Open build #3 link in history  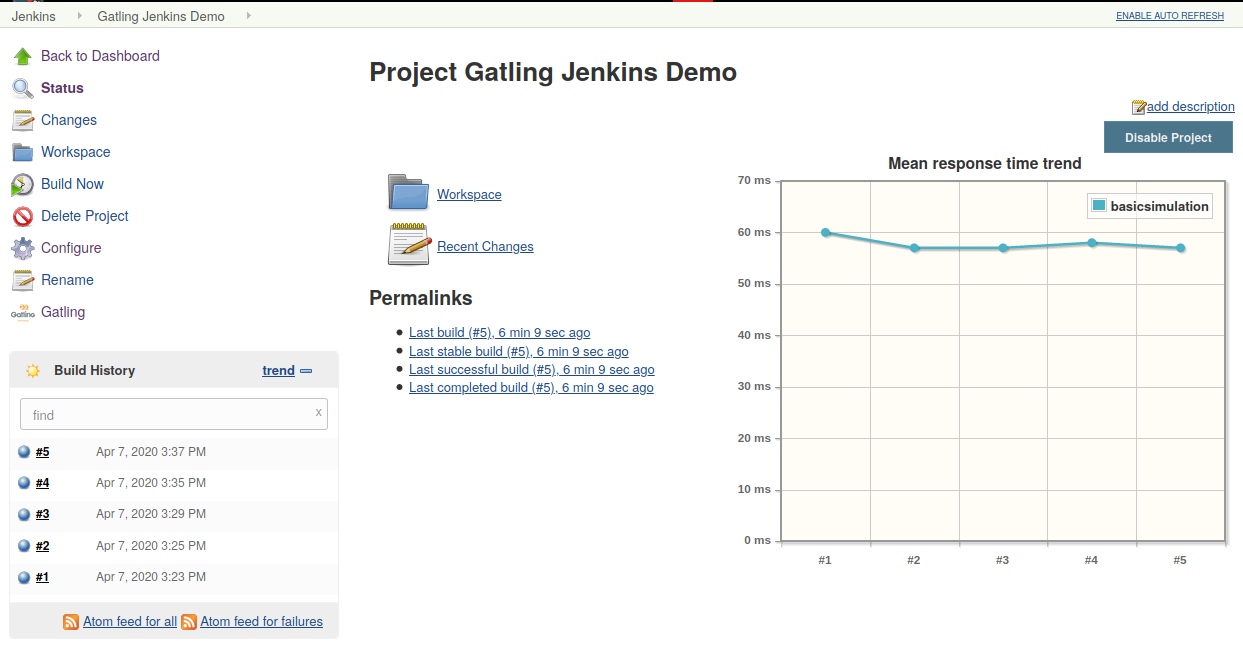pyautogui.click(x=42, y=514)
